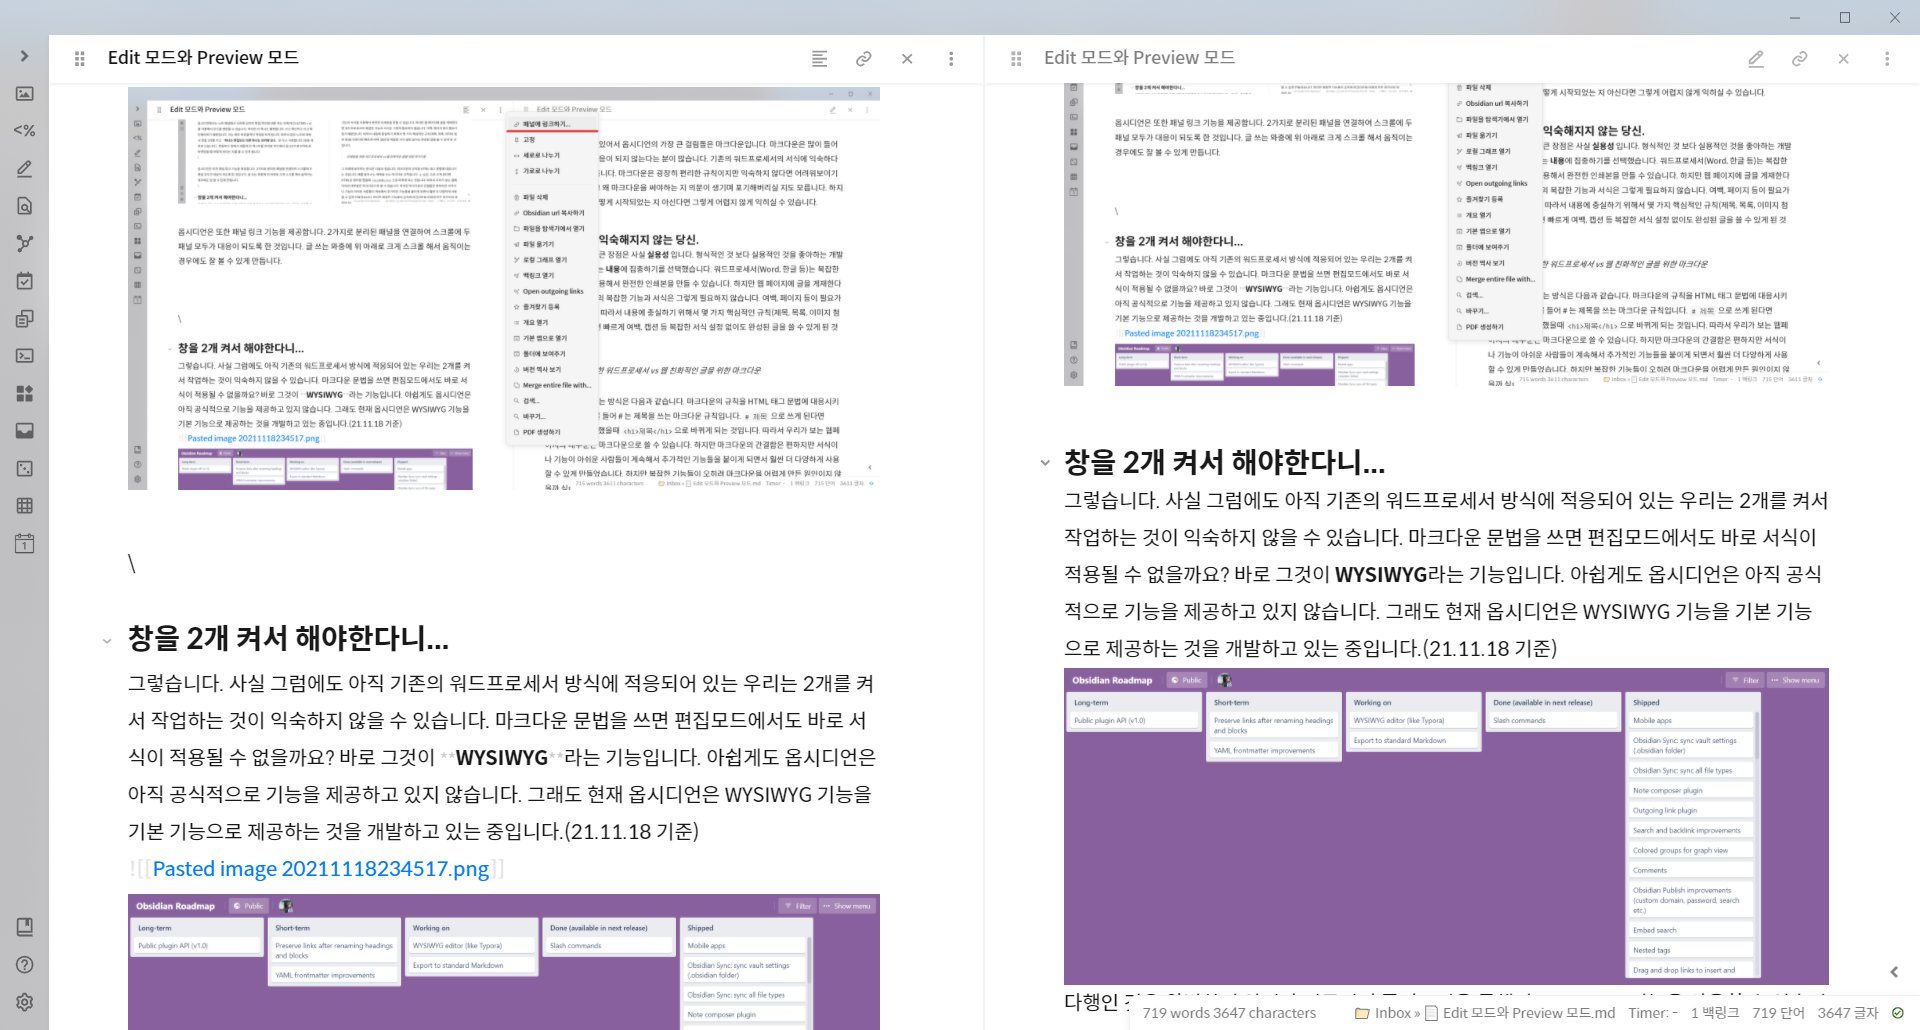
Task: Click the left pane heading '창을 2개 켜서 해야한다니...'
Action: click(288, 638)
